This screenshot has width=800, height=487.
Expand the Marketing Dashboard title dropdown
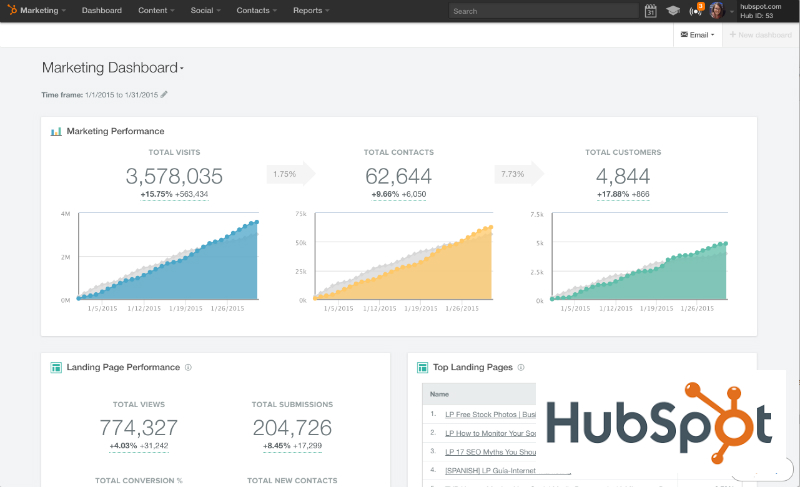coord(181,69)
